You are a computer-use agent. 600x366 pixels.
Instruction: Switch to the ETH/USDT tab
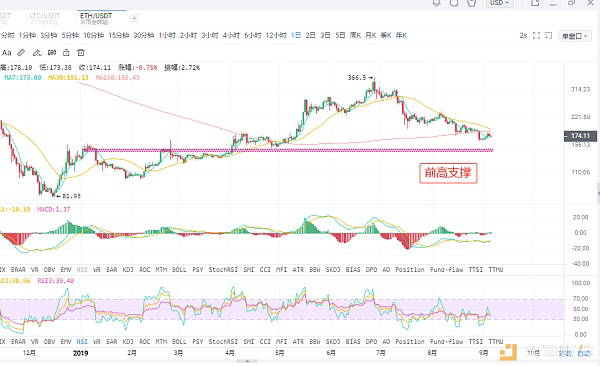click(x=96, y=18)
